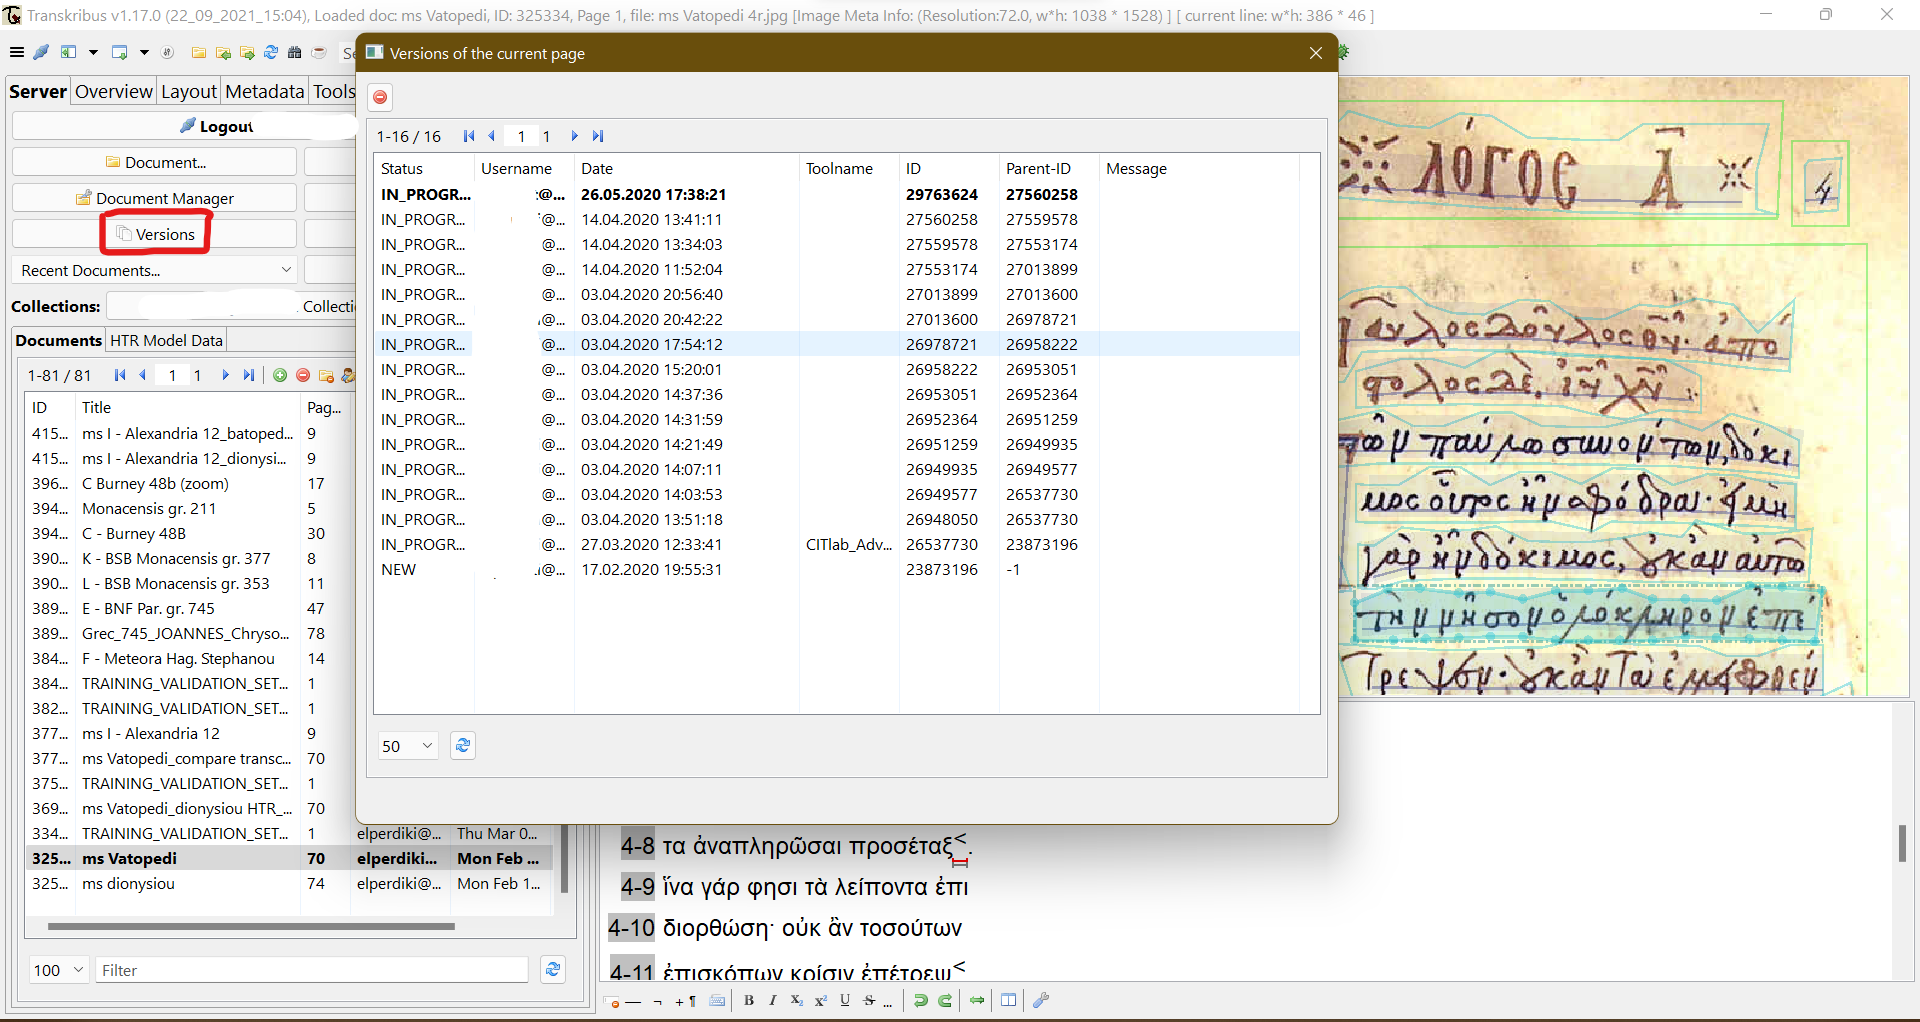Screen dimensions: 1920x1022
Task: Select the HTR Model Data tab
Action: [166, 340]
